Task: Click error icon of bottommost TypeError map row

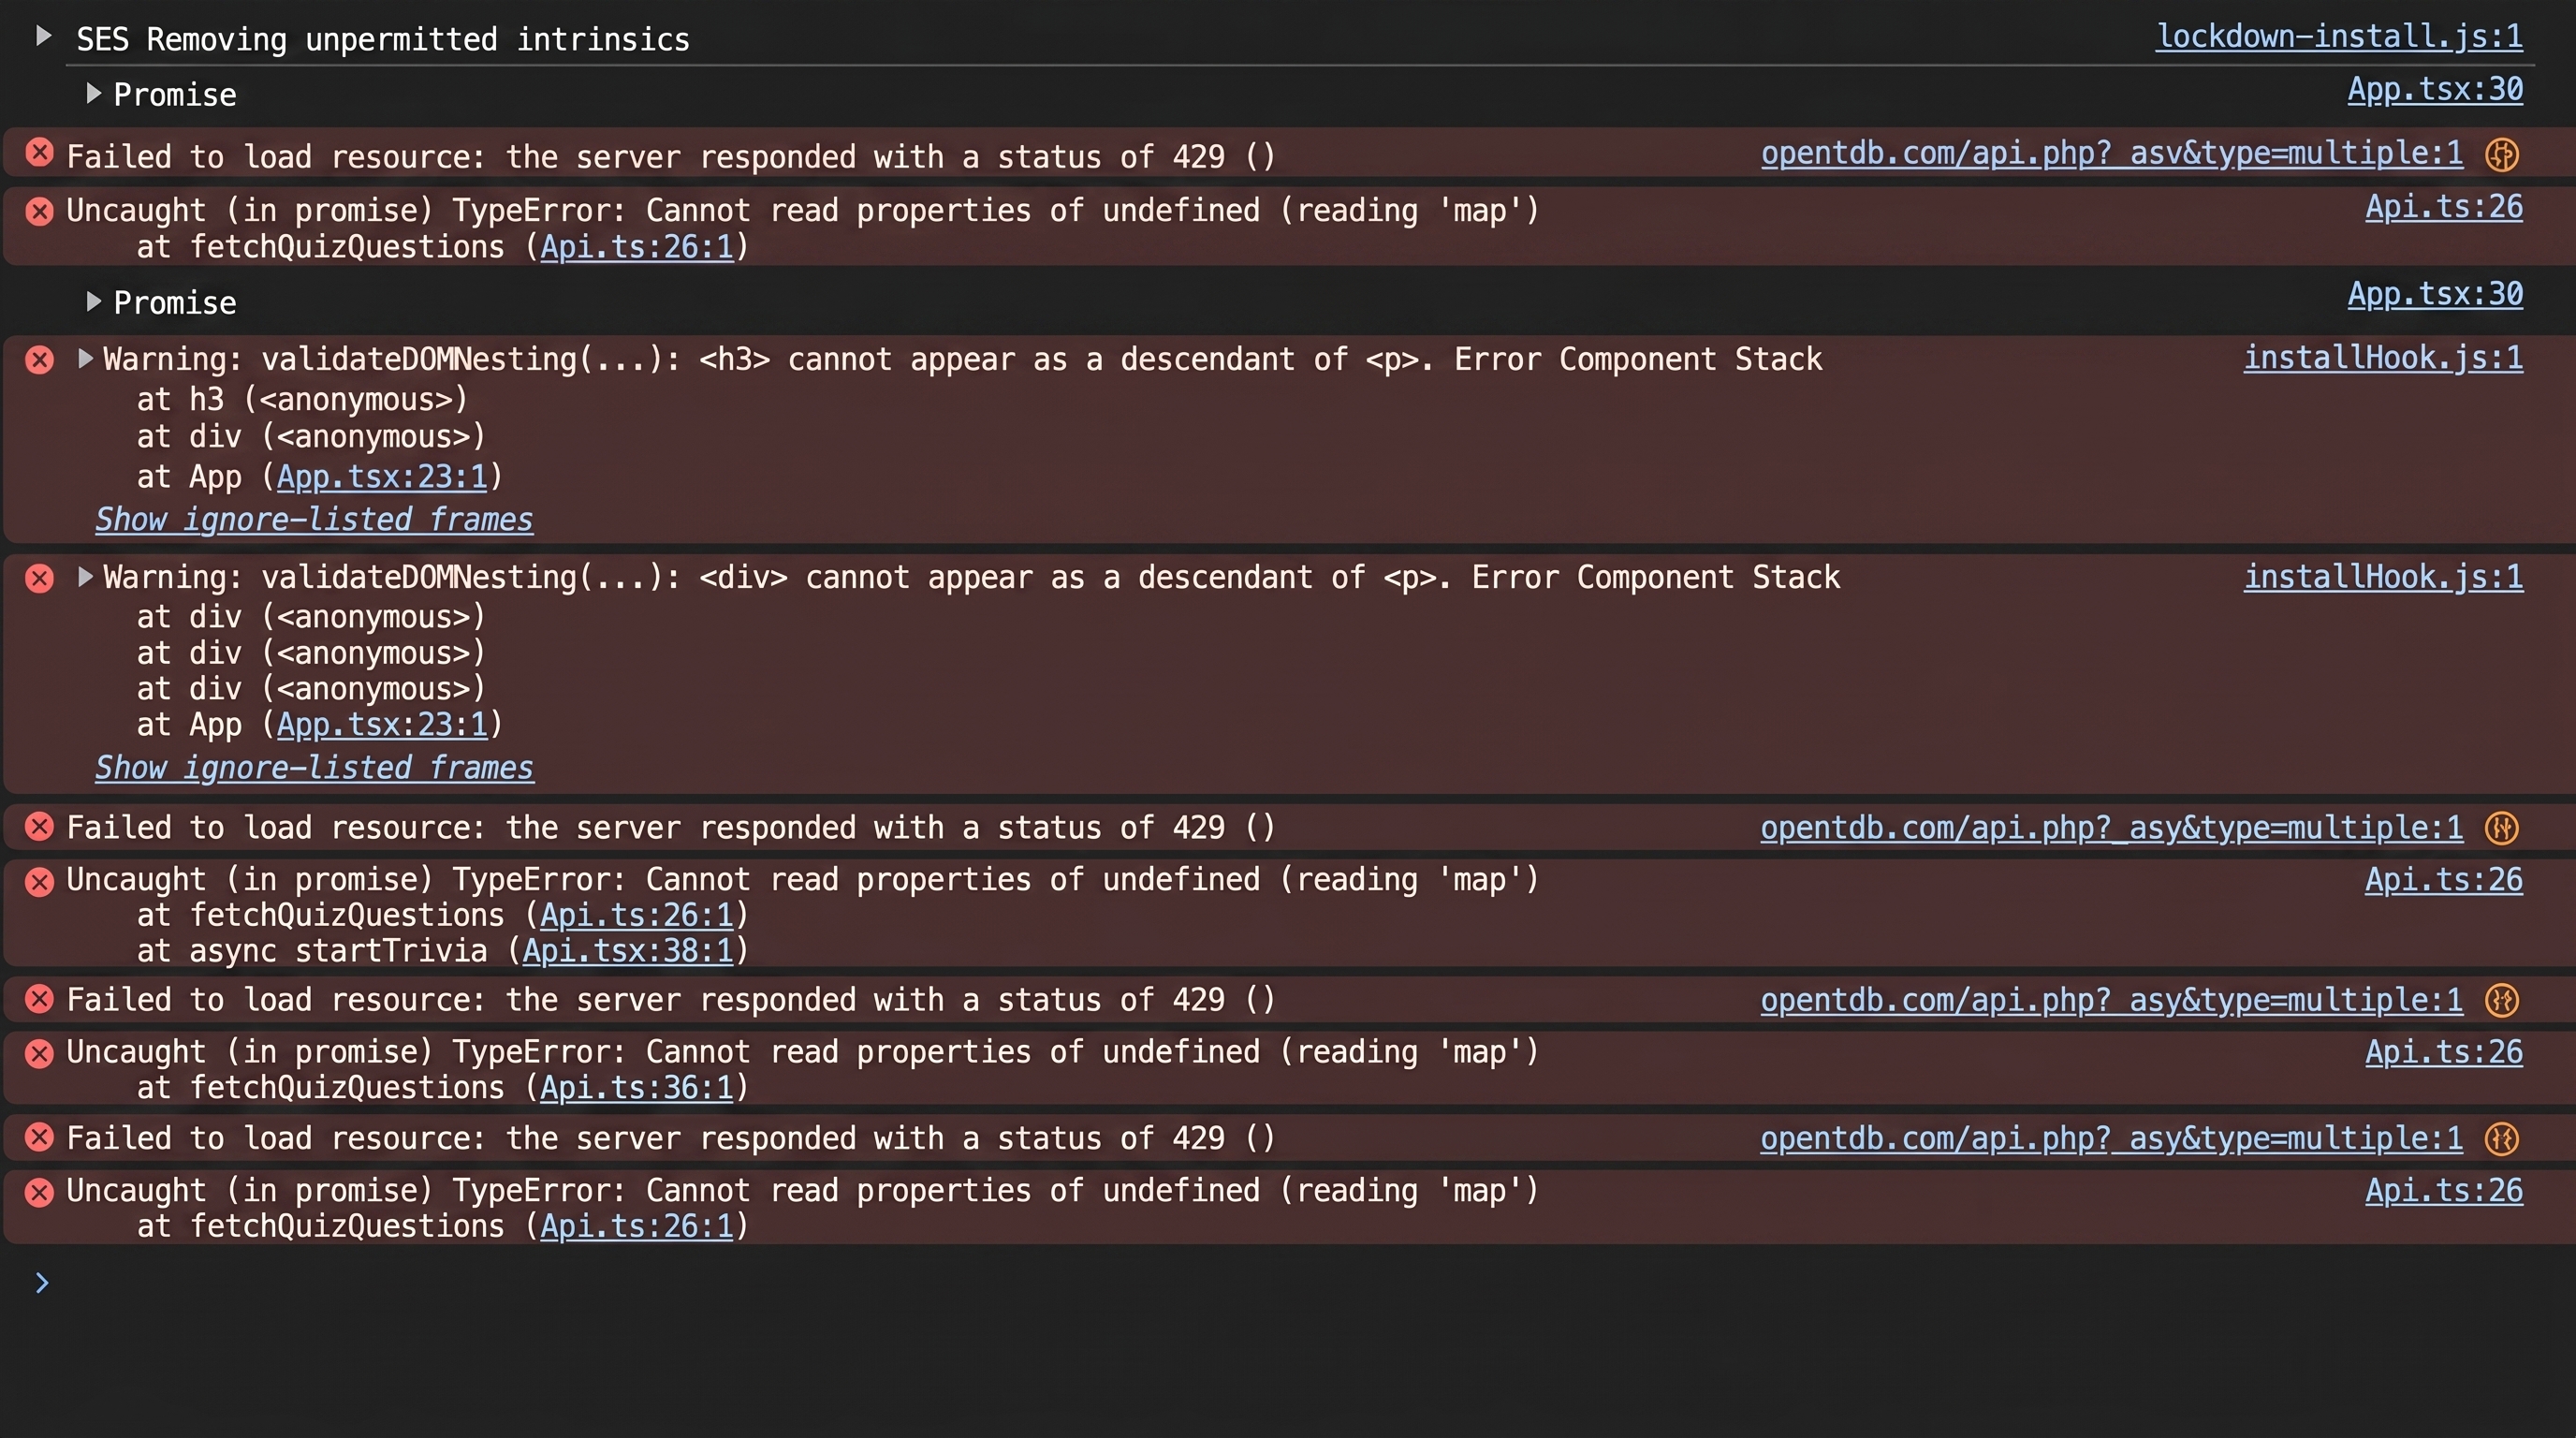Action: tap(39, 1192)
